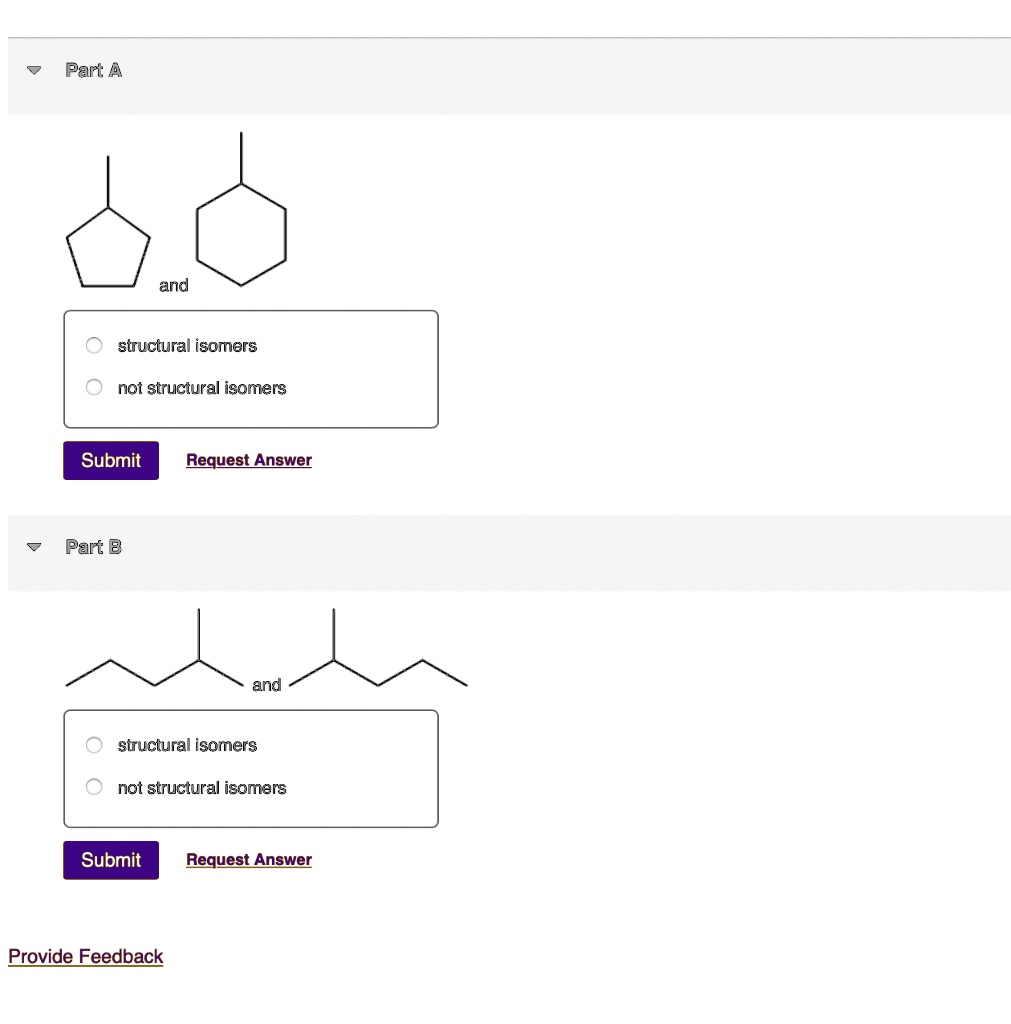Select "not structural isomers" in Part B

(x=93, y=786)
